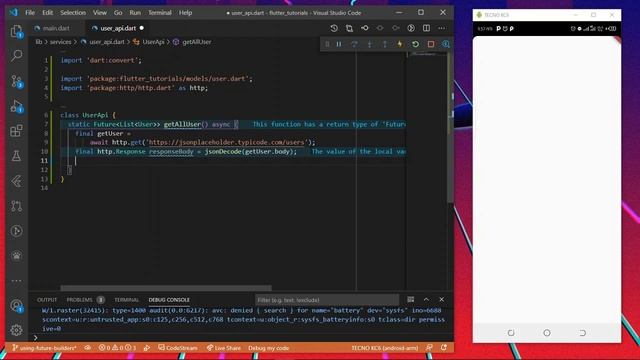Step into in the debug toolbar
This screenshot has height=360, width=640.
pyautogui.click(x=369, y=44)
